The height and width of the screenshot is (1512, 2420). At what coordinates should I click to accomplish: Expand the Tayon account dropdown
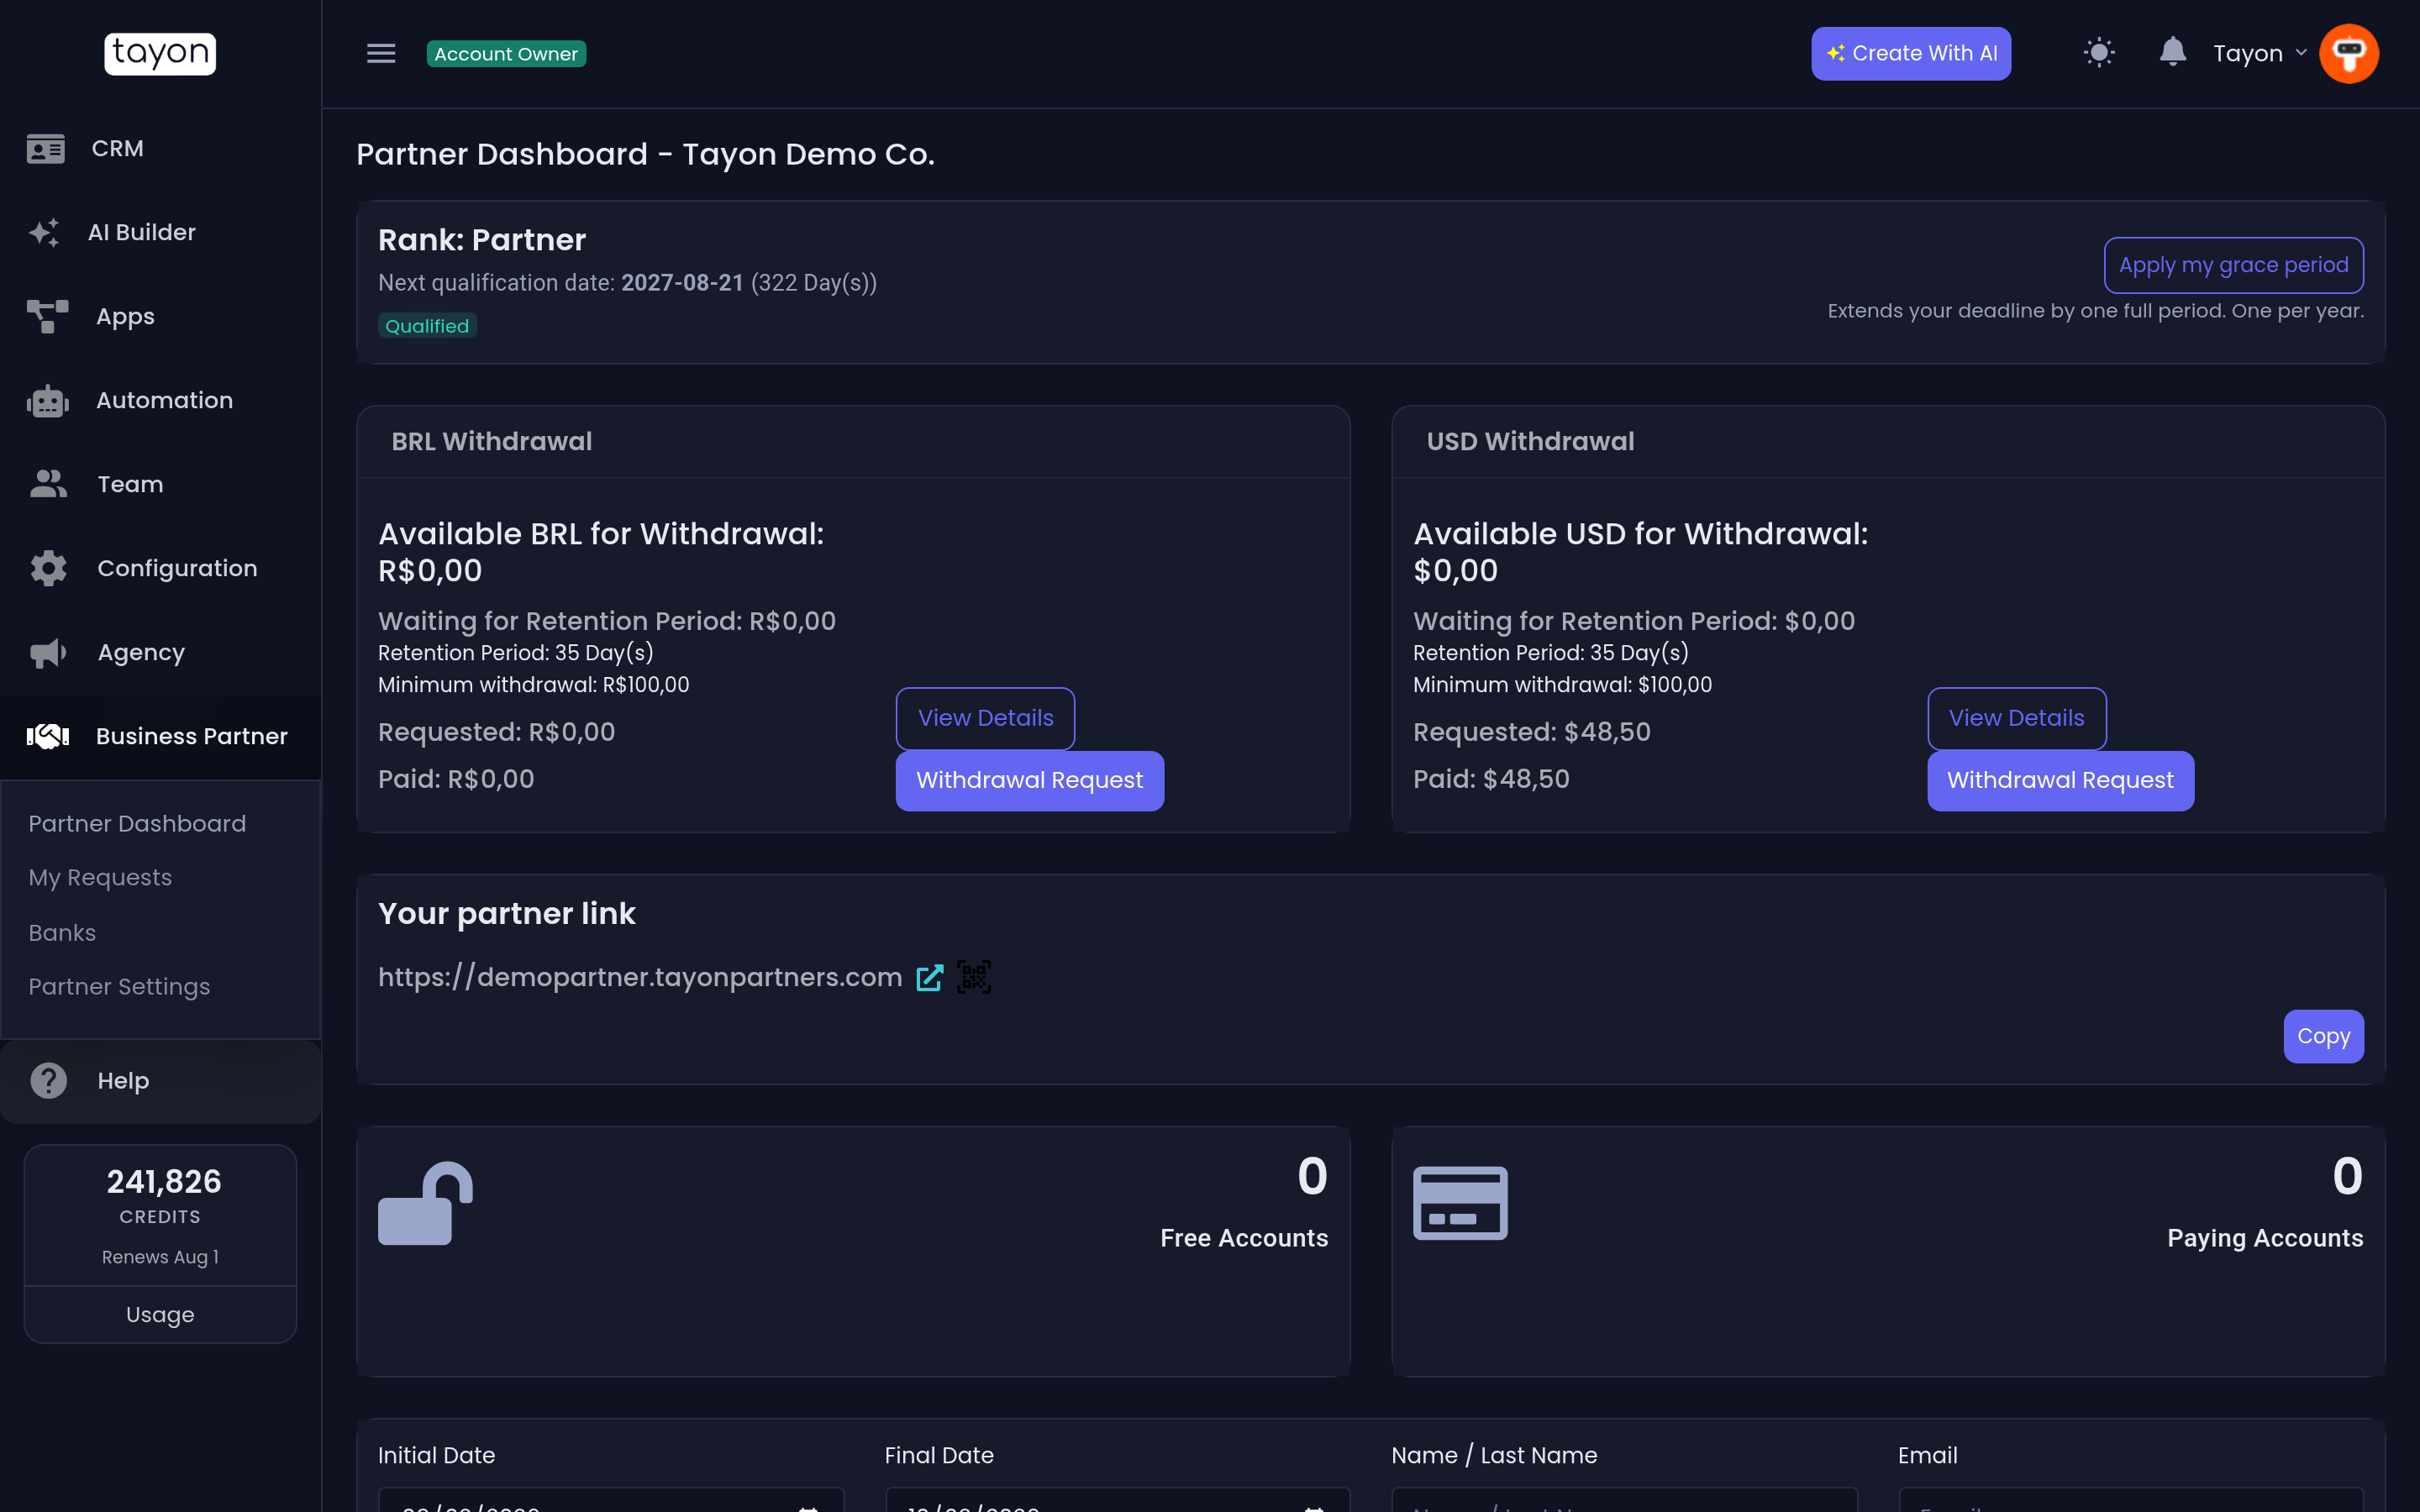pyautogui.click(x=2260, y=54)
